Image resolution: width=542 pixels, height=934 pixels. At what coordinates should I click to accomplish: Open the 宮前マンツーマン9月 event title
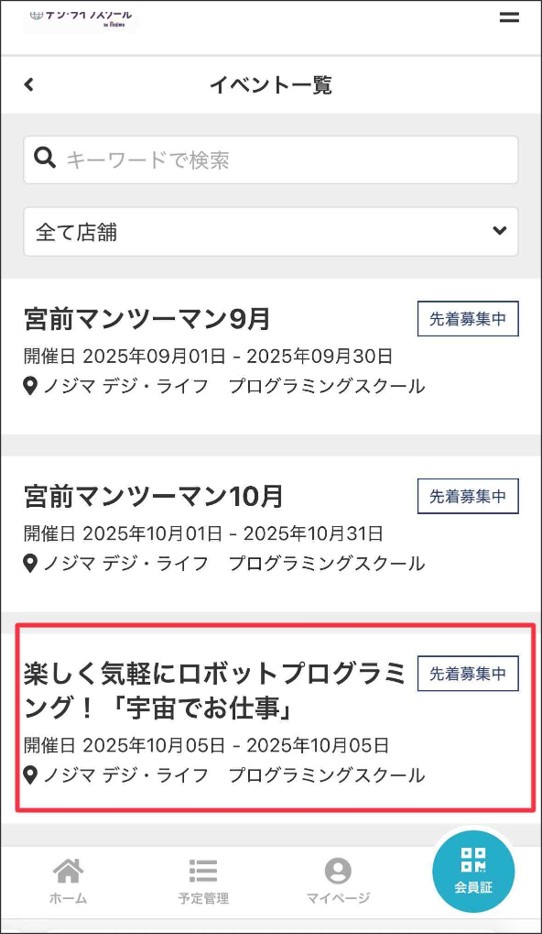coord(147,319)
